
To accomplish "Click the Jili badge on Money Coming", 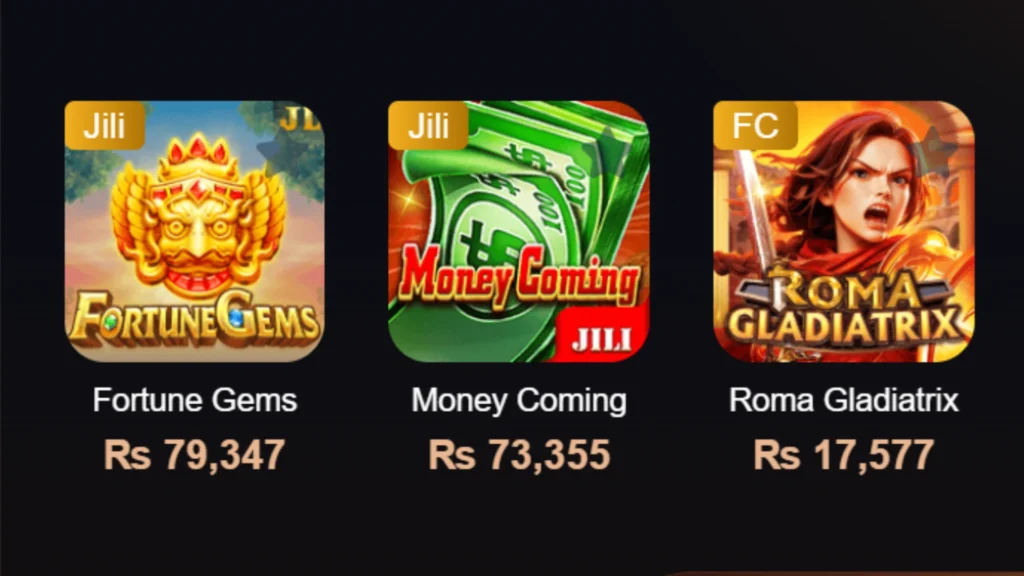I will click(x=428, y=125).
